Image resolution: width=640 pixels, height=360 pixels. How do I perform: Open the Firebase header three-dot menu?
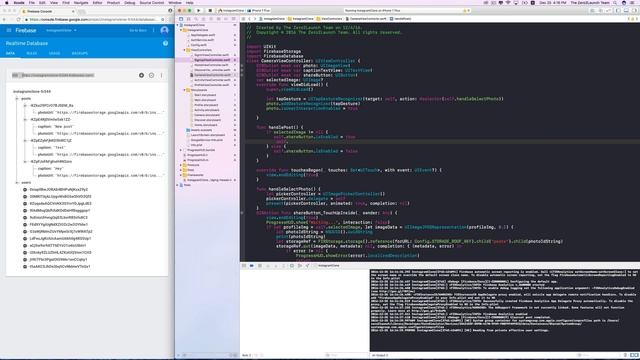pyautogui.click(x=153, y=30)
